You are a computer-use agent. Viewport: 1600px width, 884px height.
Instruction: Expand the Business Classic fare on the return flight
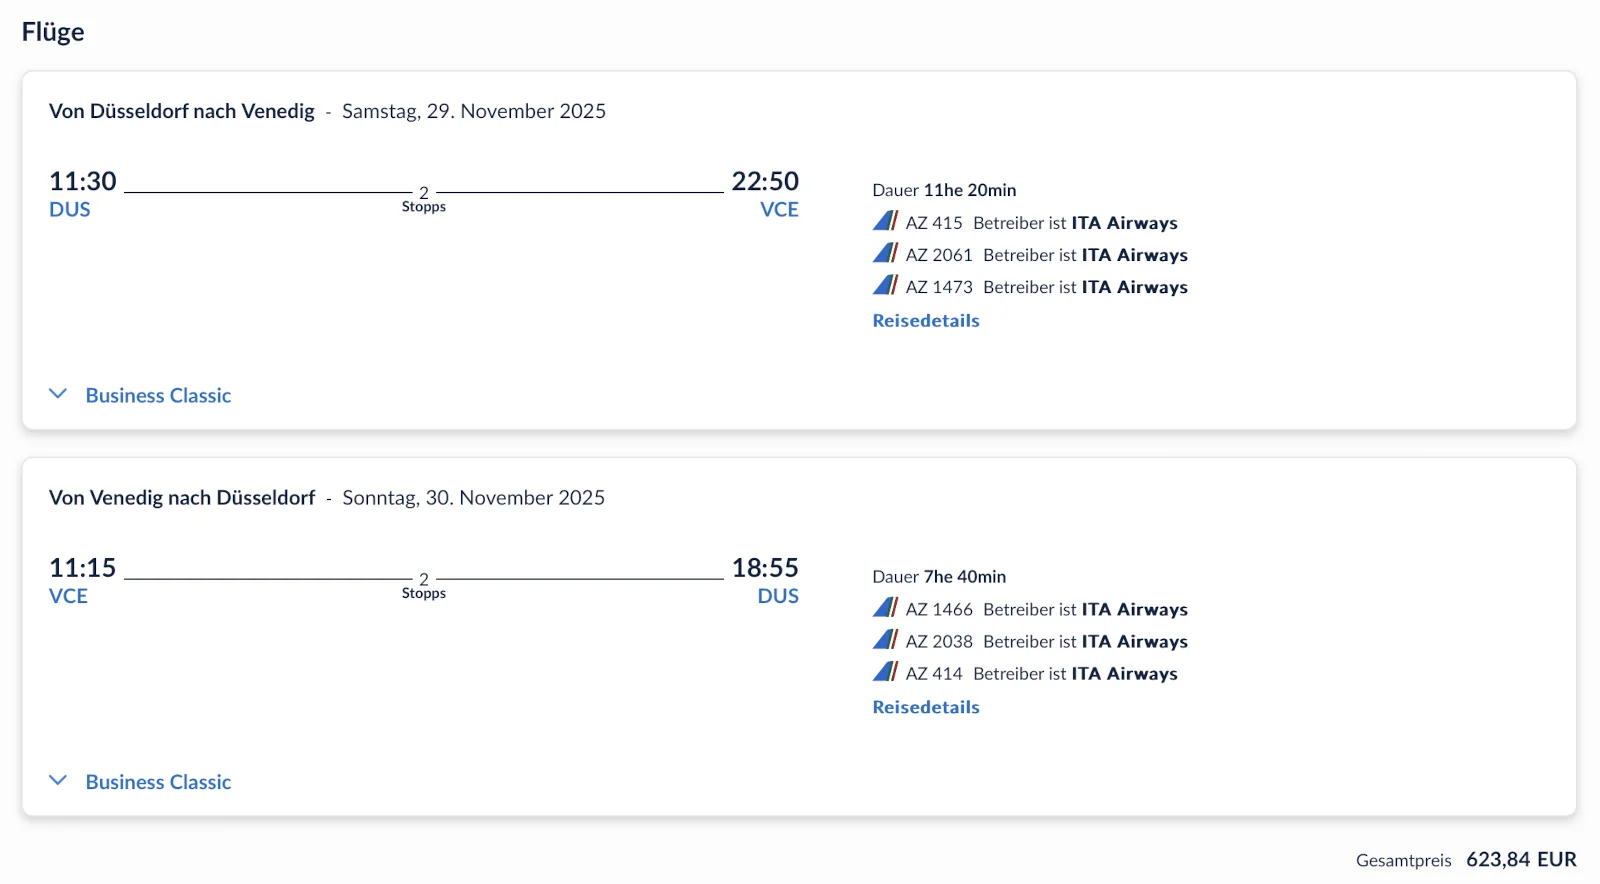click(158, 781)
